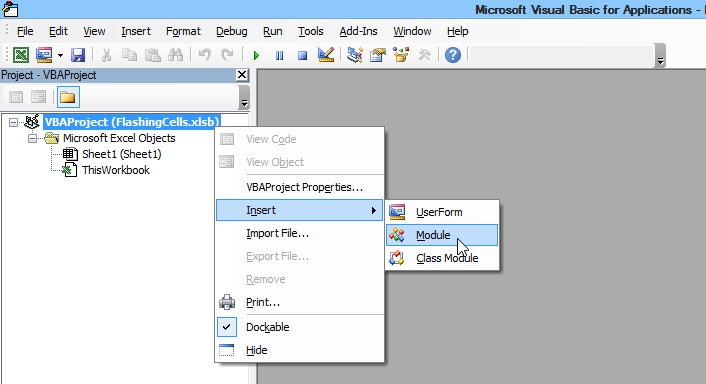Insert a Class Module from submenu
Screen dimensions: 706x384
[442, 258]
